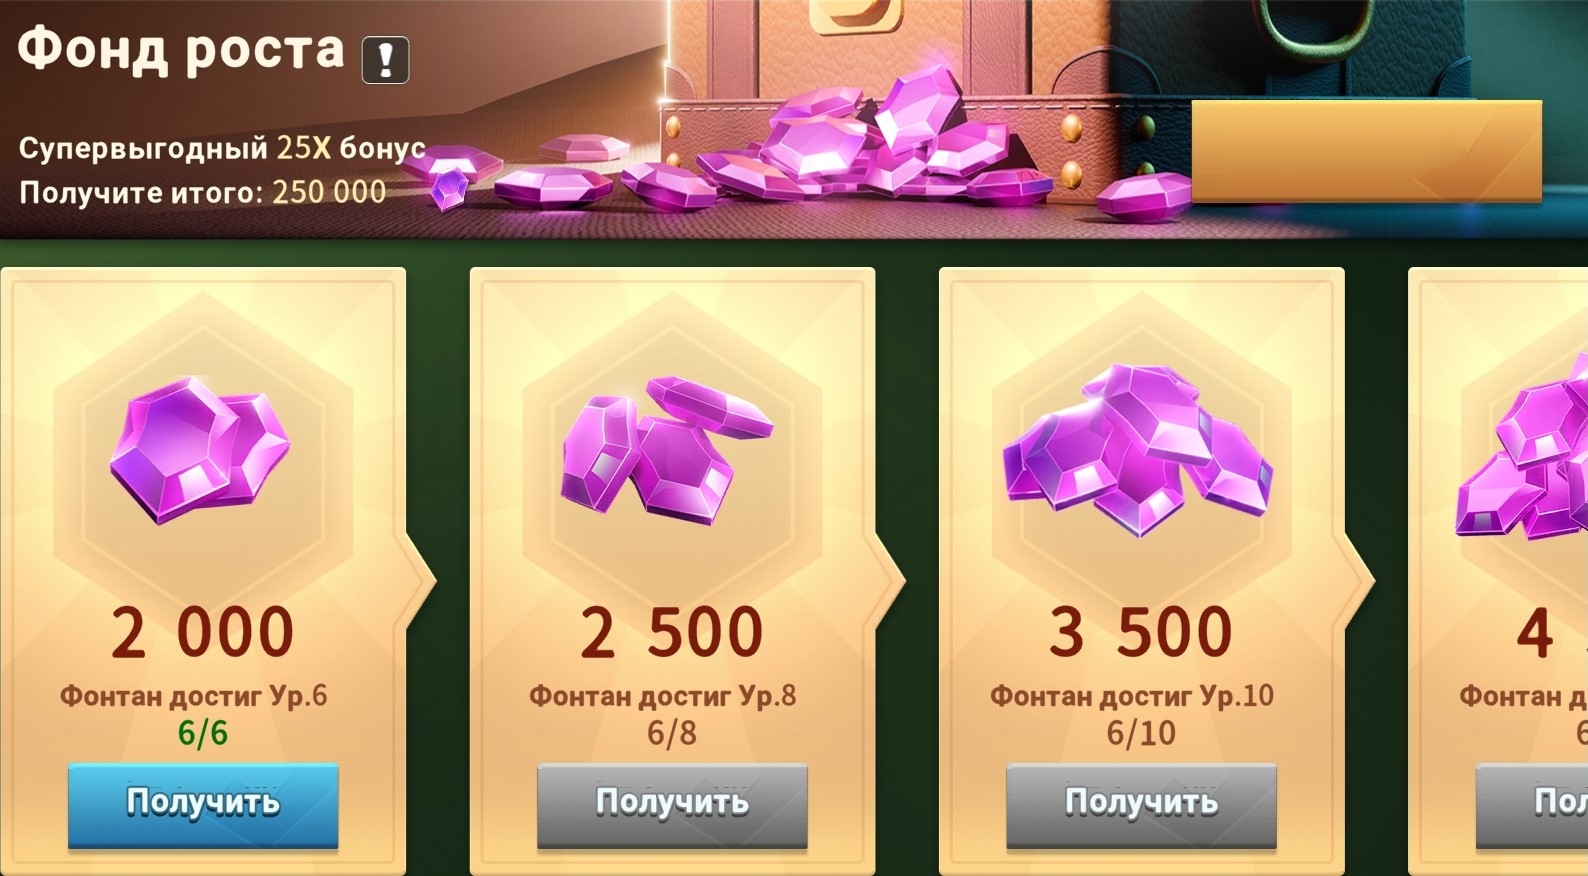The width and height of the screenshot is (1588, 876).
Task: Select the Фонтан достиг Ур.10 text
Action: click(x=1132, y=696)
